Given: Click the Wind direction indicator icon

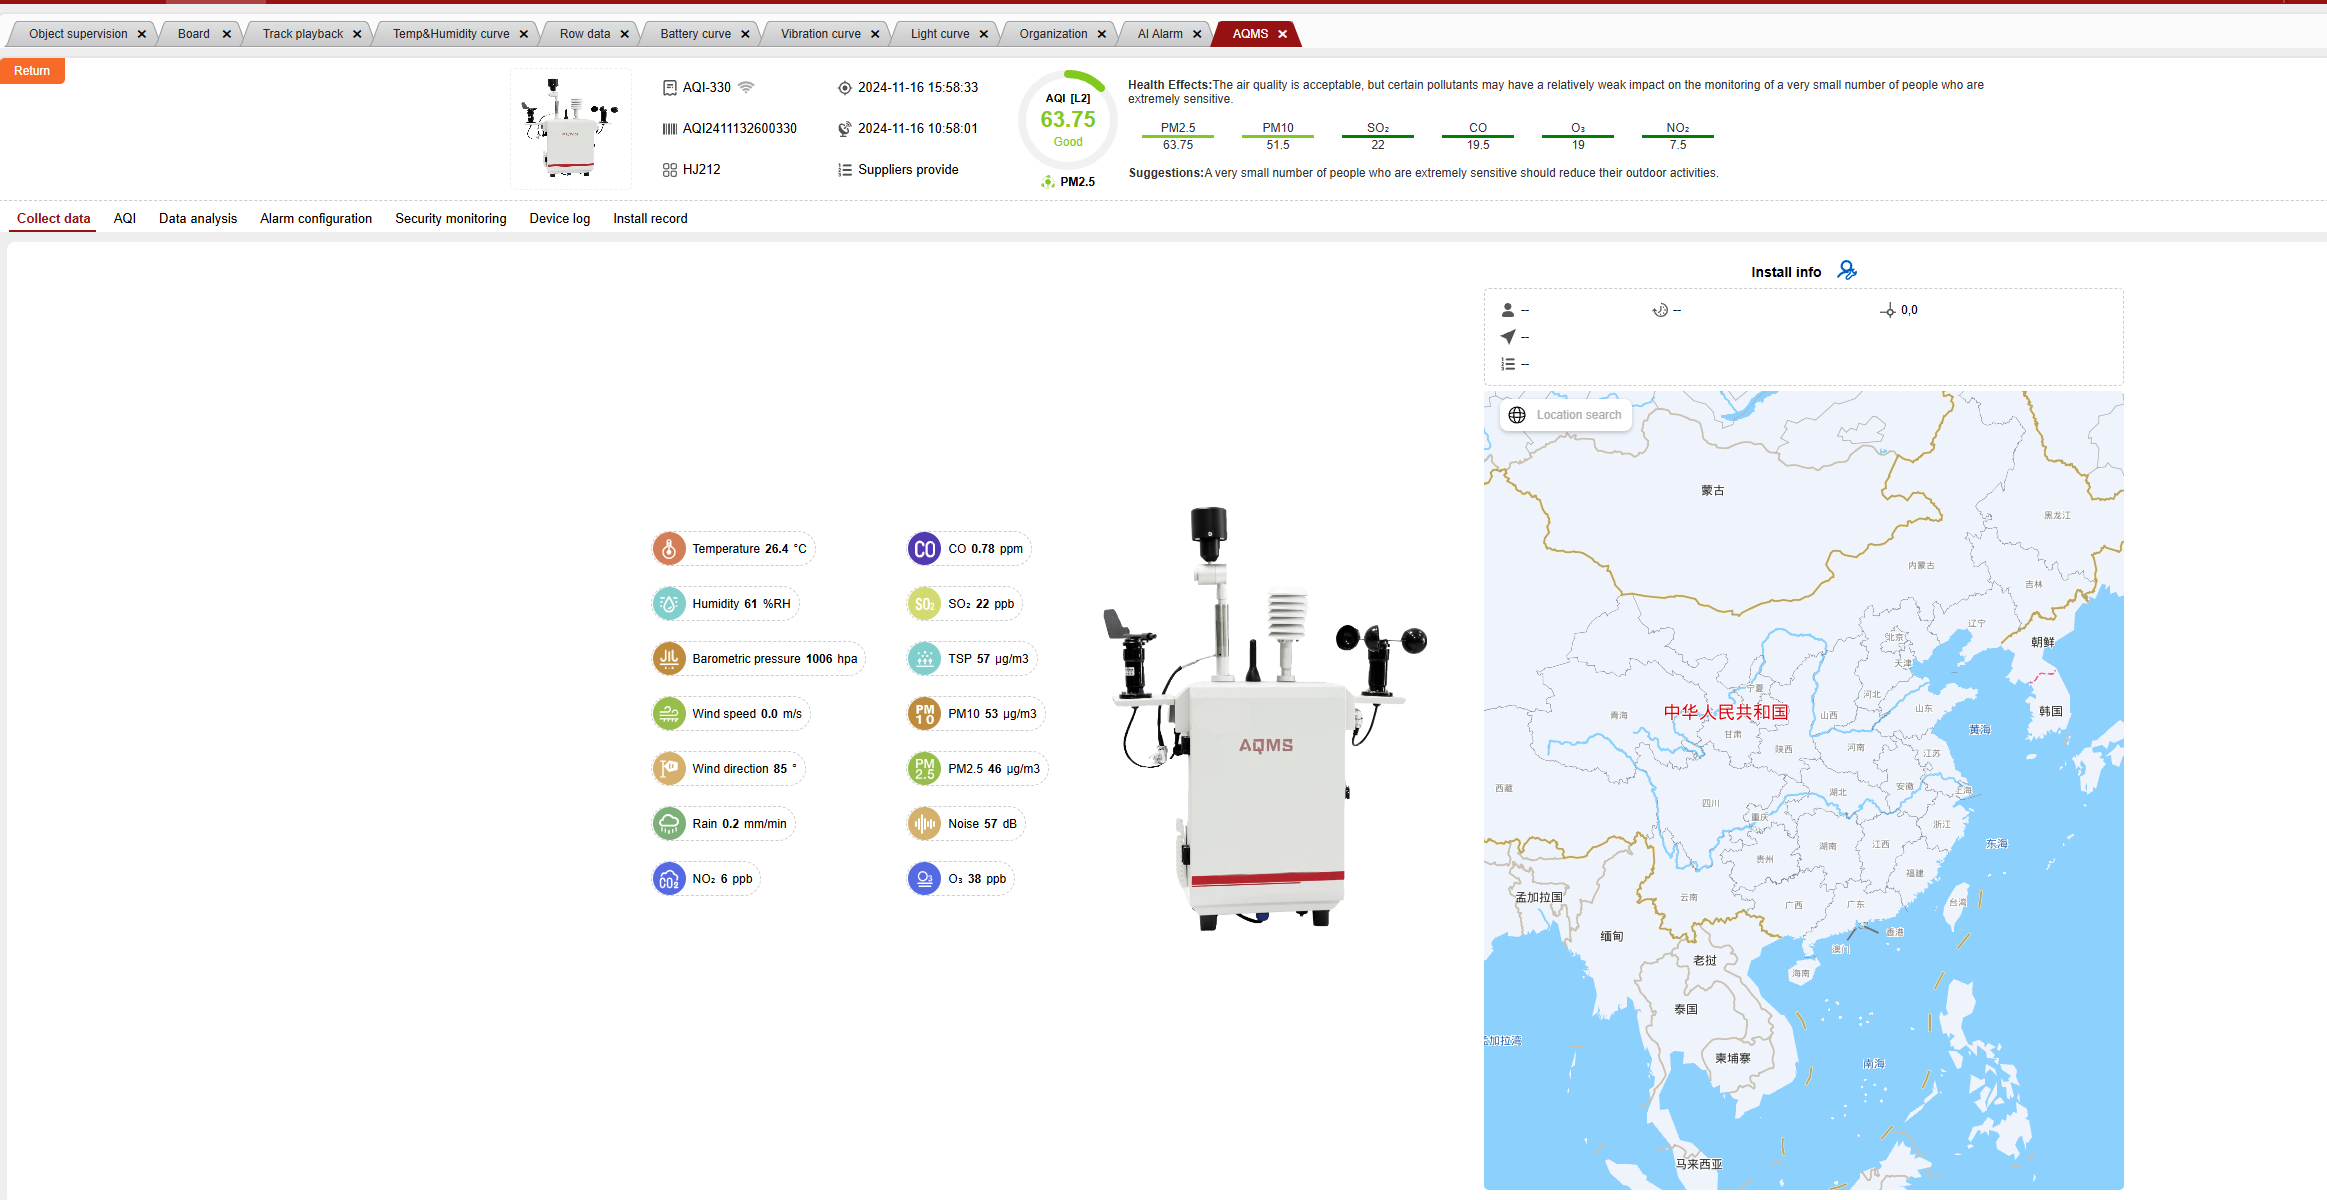Looking at the screenshot, I should [669, 769].
